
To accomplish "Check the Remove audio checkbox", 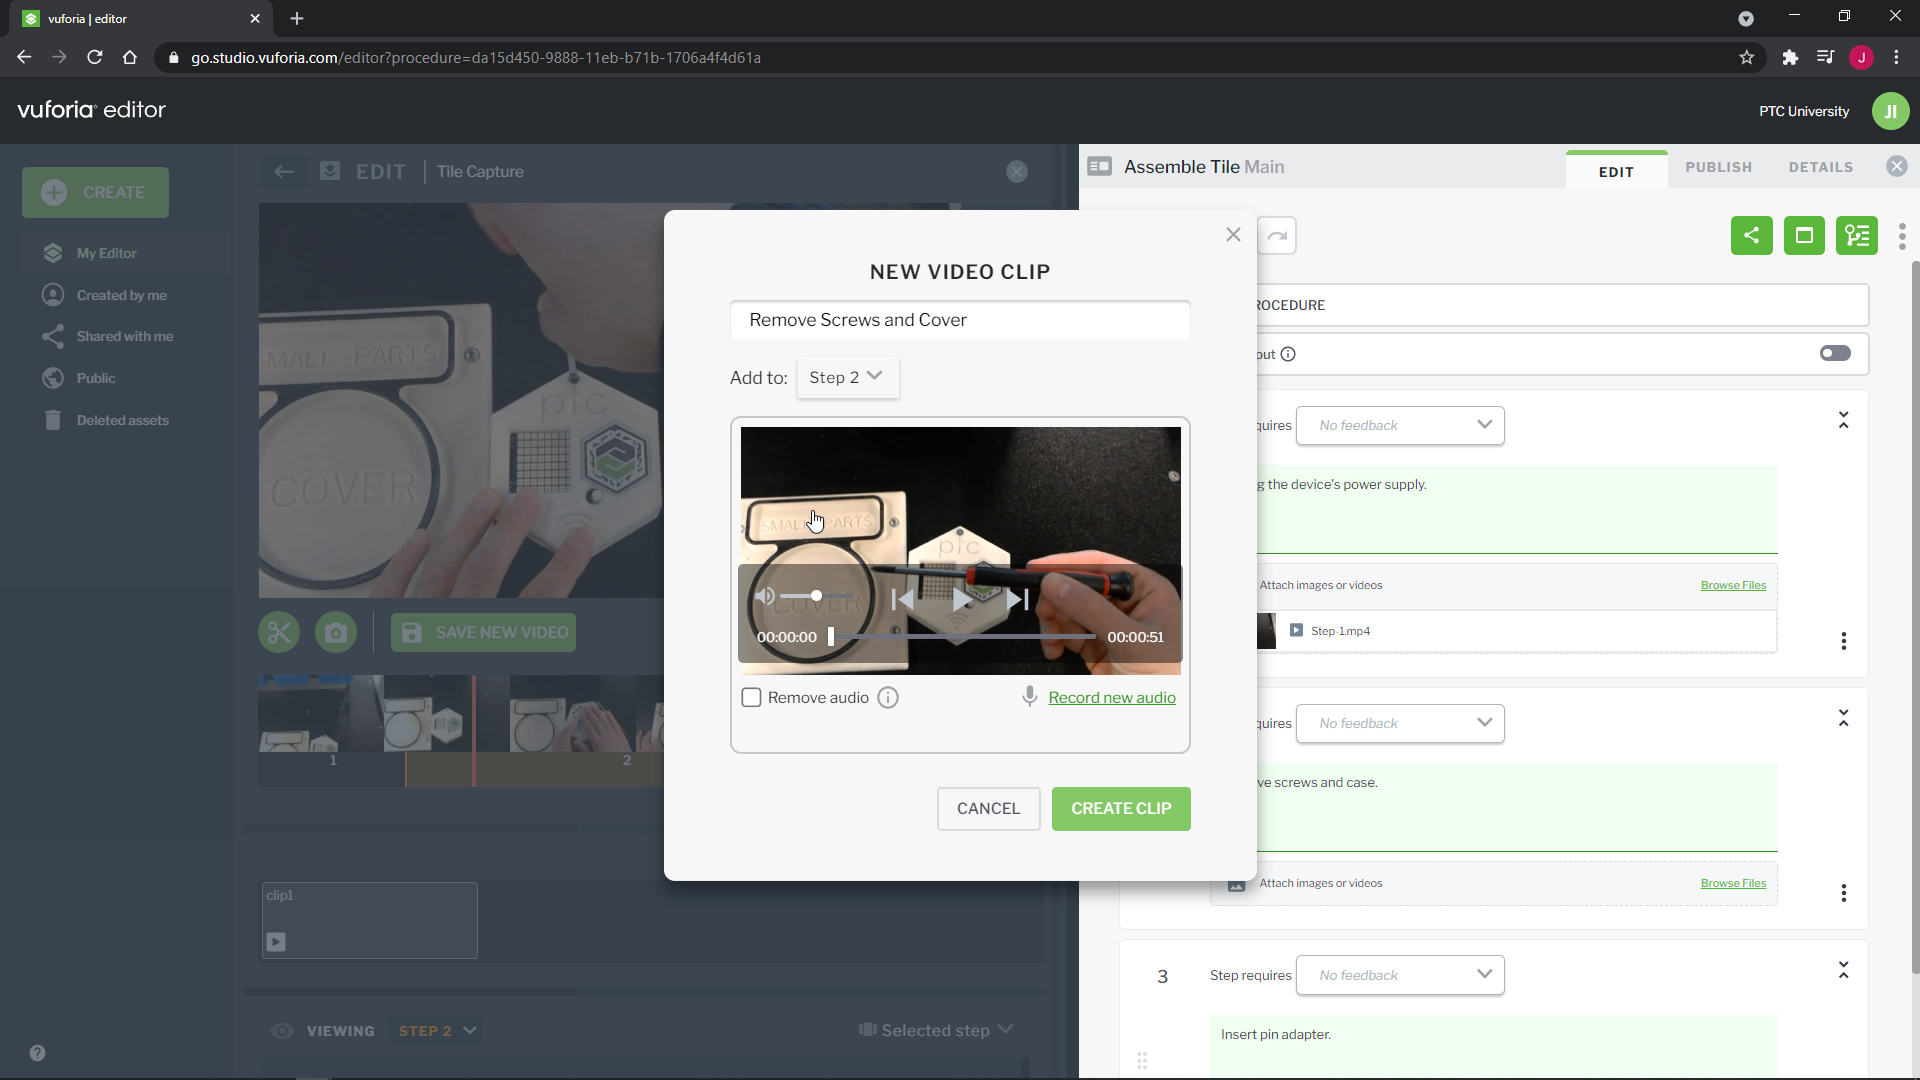I will pos(751,698).
